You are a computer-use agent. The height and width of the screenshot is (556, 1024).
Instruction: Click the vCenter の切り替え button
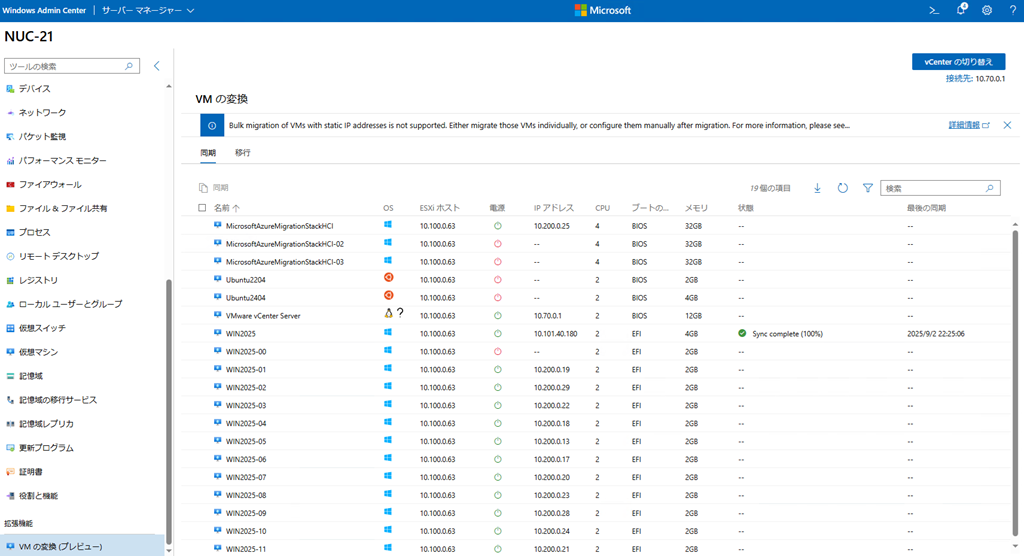click(x=958, y=62)
